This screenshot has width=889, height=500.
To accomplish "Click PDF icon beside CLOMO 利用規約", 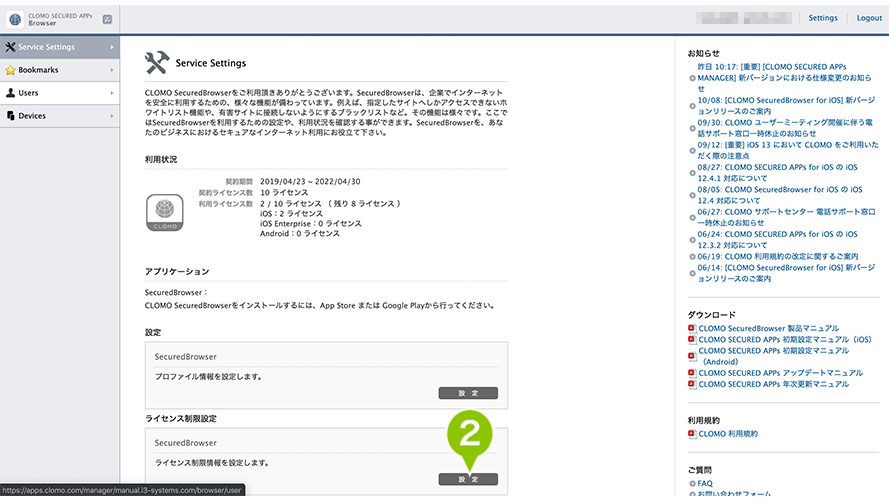I will (692, 434).
